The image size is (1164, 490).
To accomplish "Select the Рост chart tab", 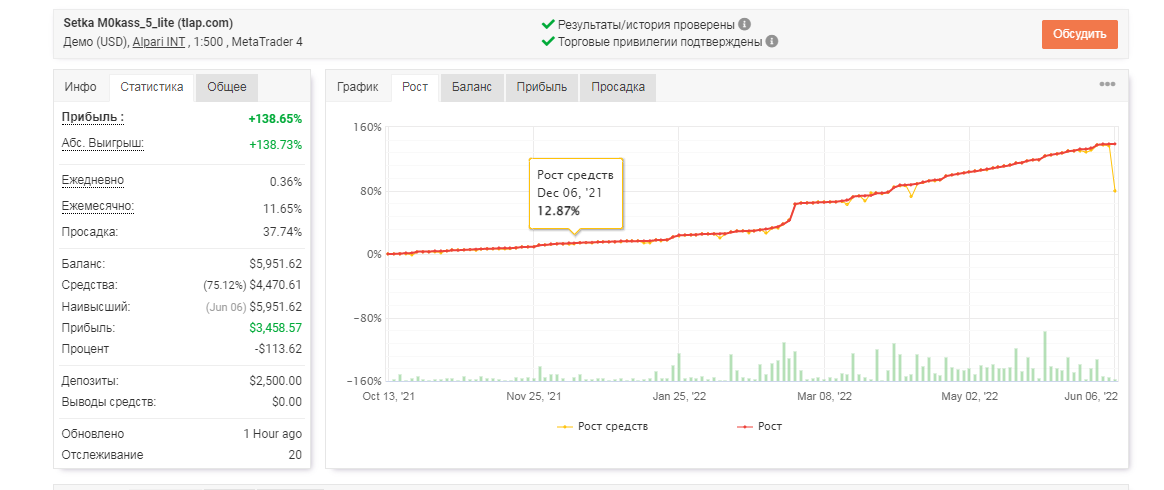I will (x=415, y=87).
